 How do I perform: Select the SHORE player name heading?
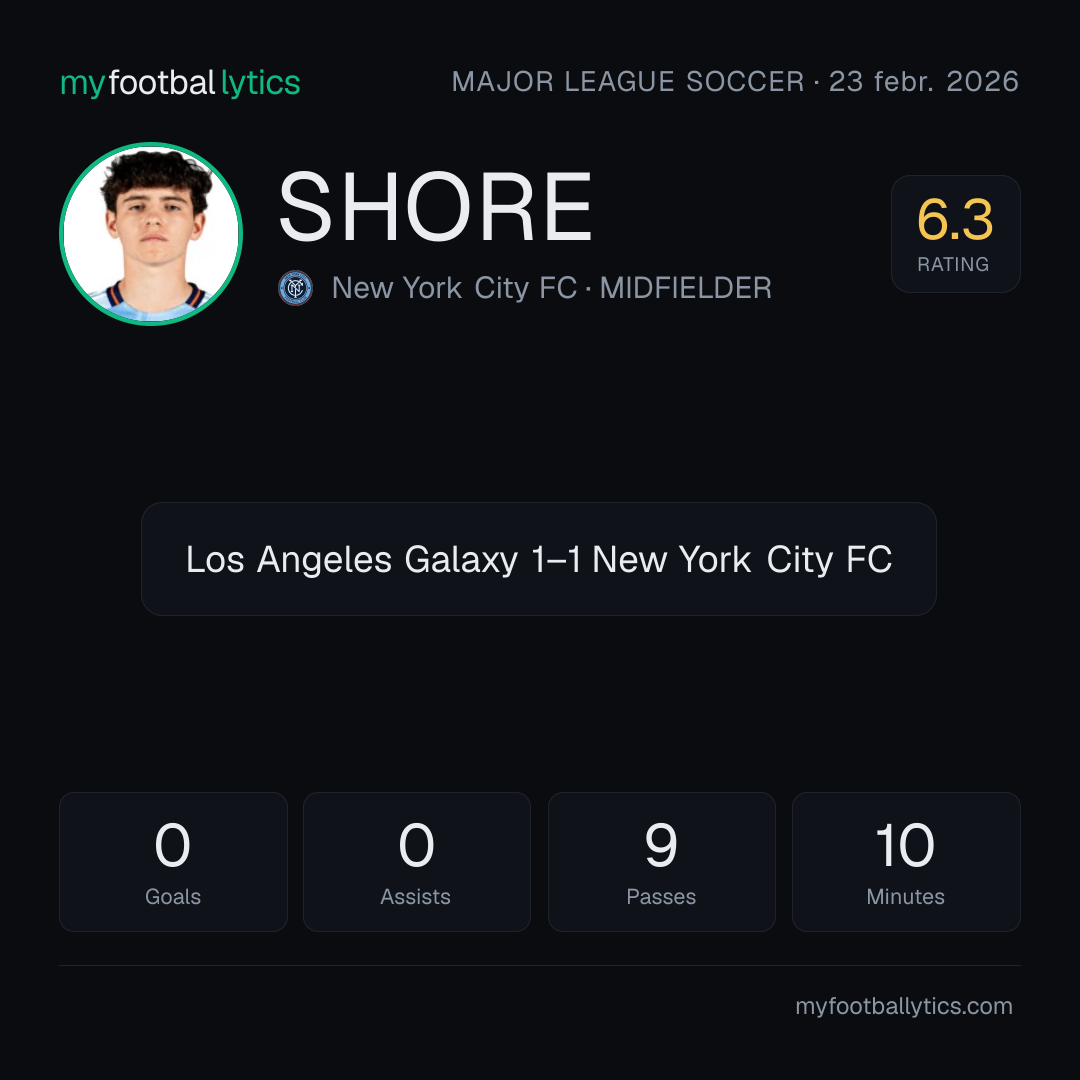[x=435, y=207]
